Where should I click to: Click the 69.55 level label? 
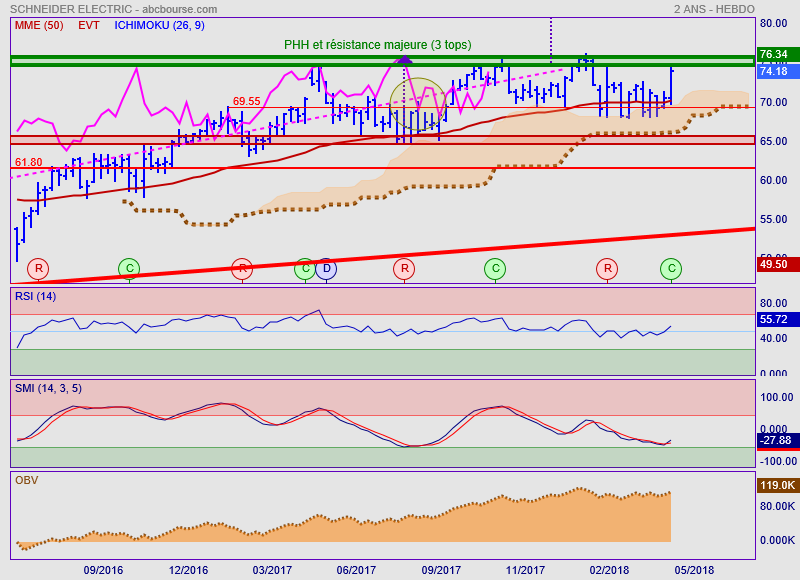click(x=246, y=101)
